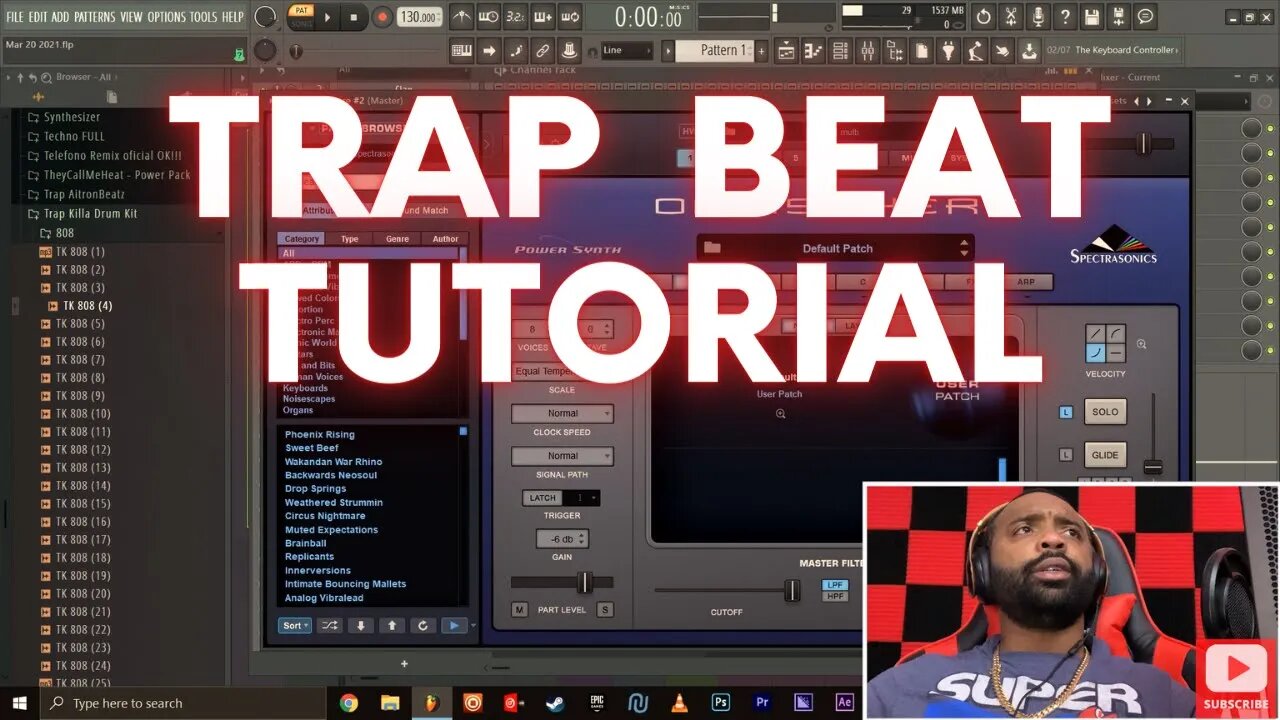Add a new pattern with plus button

pyautogui.click(x=761, y=50)
